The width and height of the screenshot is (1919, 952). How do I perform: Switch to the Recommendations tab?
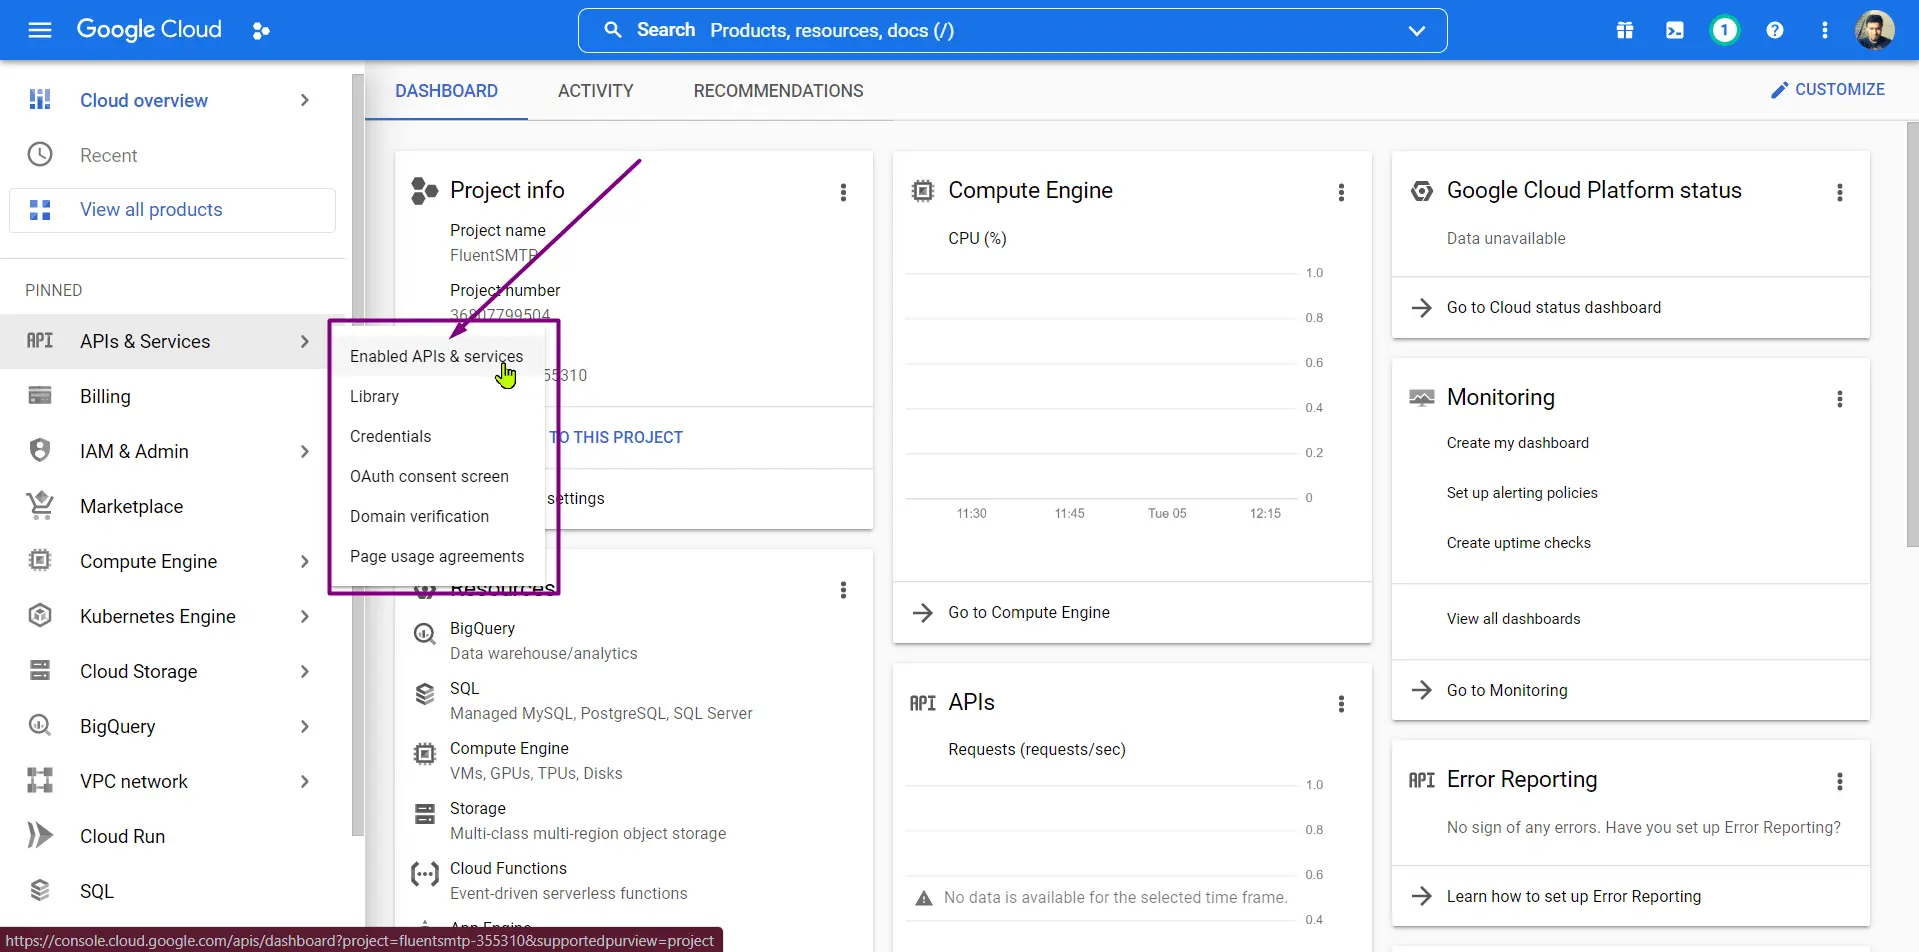coord(778,91)
